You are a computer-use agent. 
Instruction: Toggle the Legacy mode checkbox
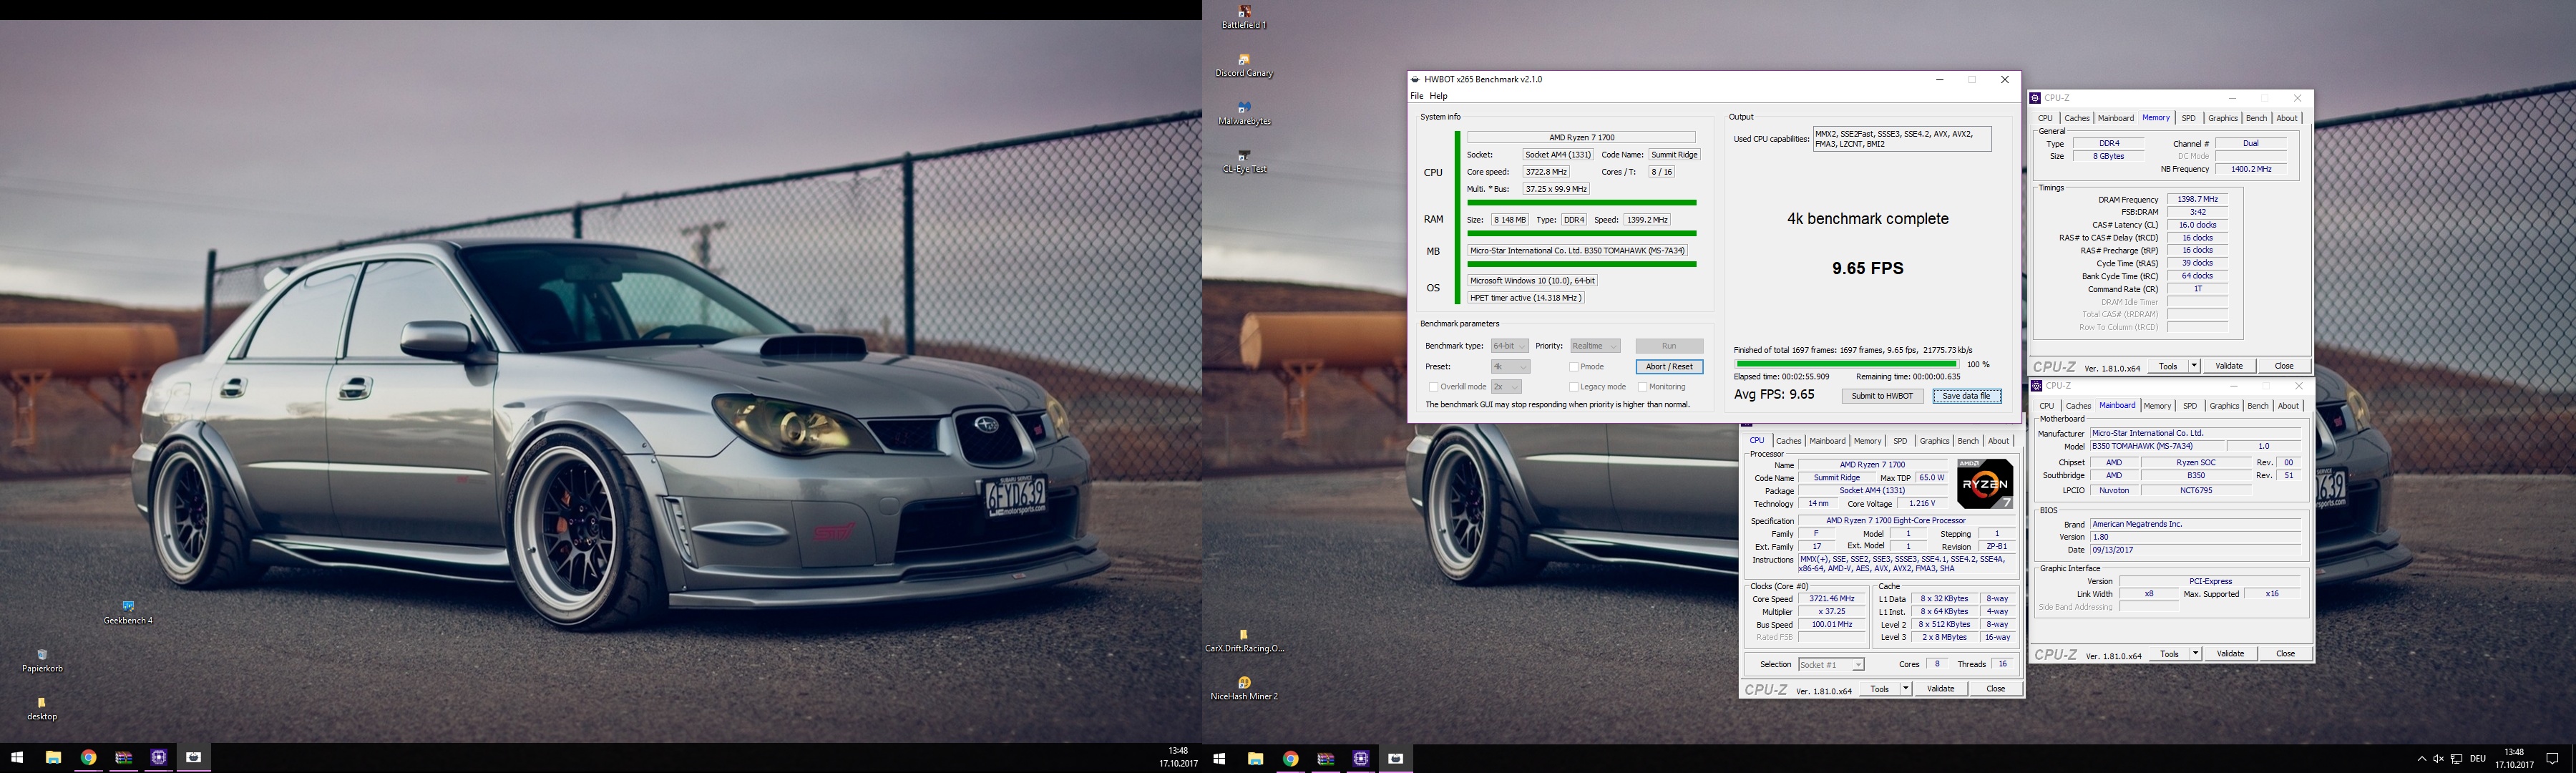click(1574, 387)
